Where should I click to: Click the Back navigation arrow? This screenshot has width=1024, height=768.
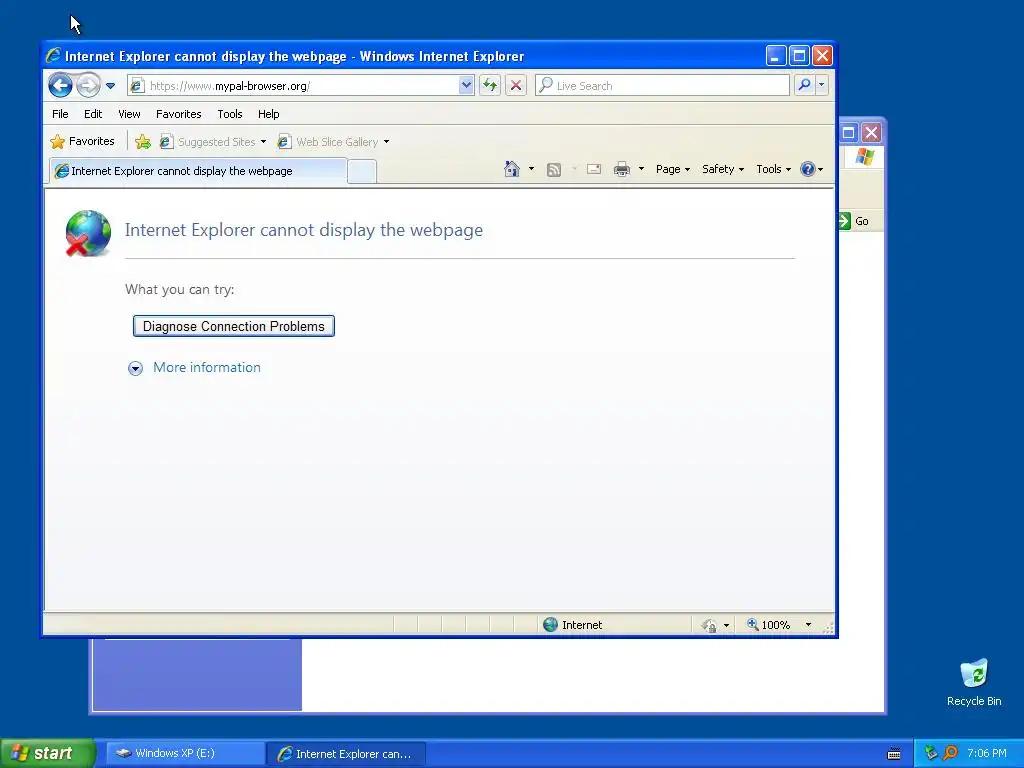pyautogui.click(x=60, y=86)
